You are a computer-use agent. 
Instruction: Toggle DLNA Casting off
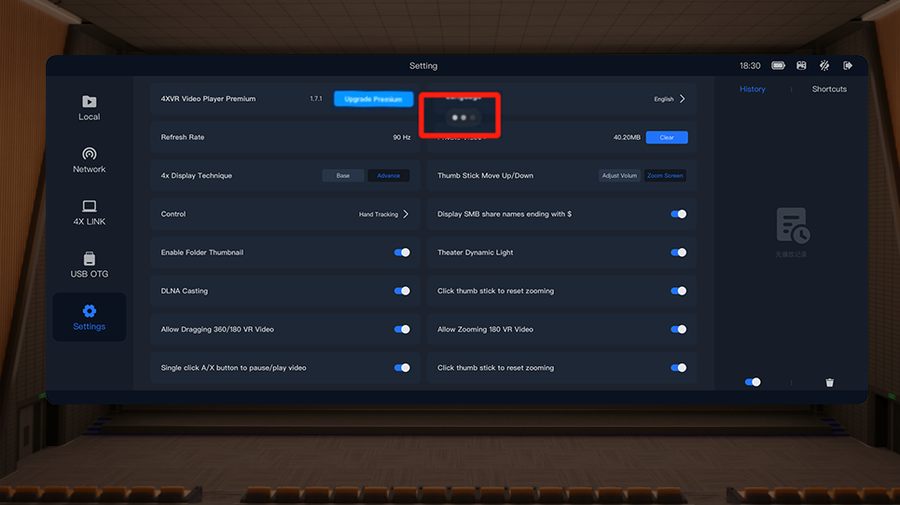coord(402,291)
